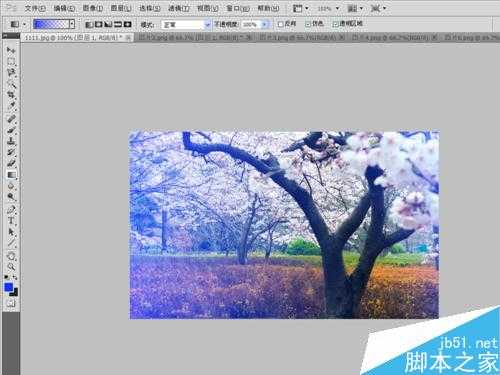Toggle the 仿色 (Dither) checkbox
The height and width of the screenshot is (375, 500).
[x=308, y=24]
